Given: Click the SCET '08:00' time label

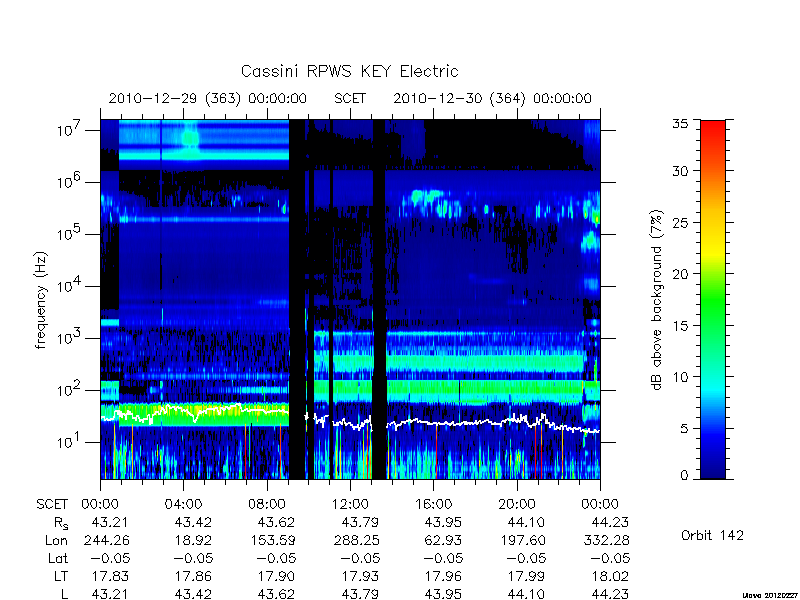Looking at the screenshot, I should pyautogui.click(x=266, y=504).
